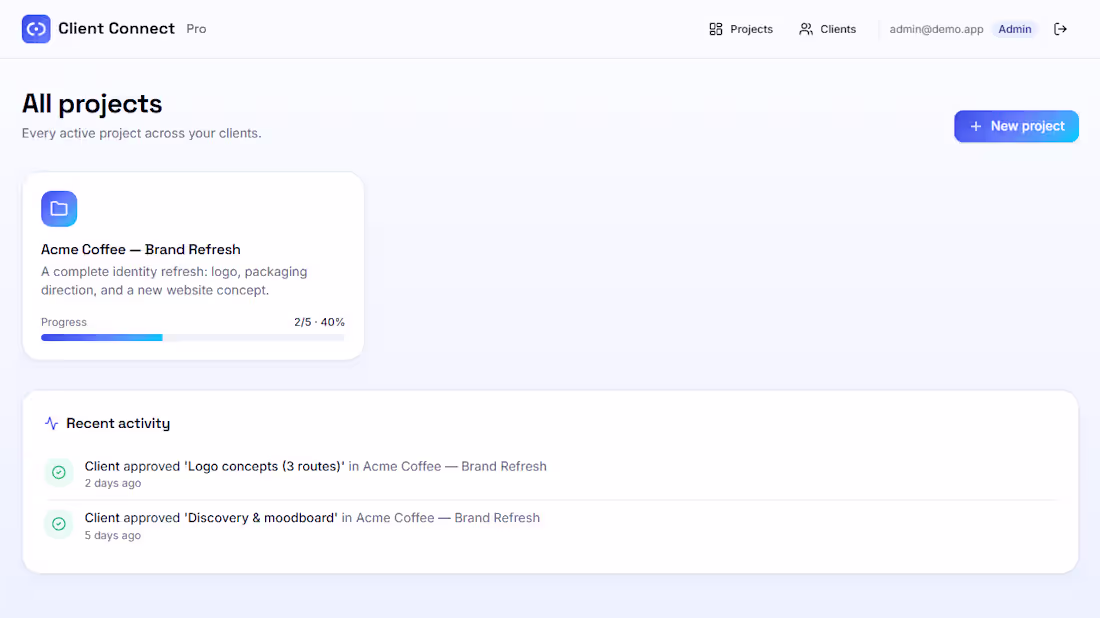Open the Acme Coffee — Brand Refresh project card
Screen dimensions: 1100x618
tap(192, 265)
